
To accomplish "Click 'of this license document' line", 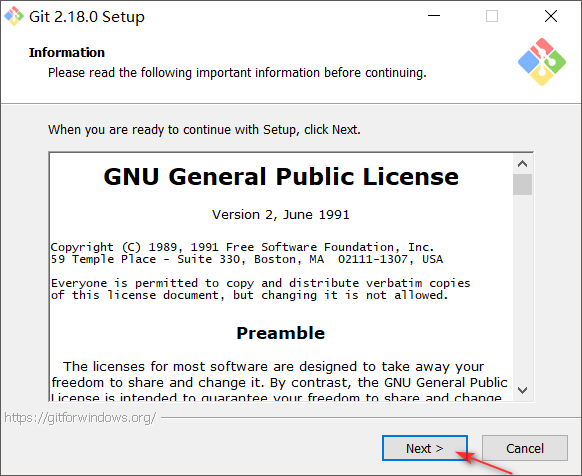I will [x=249, y=295].
